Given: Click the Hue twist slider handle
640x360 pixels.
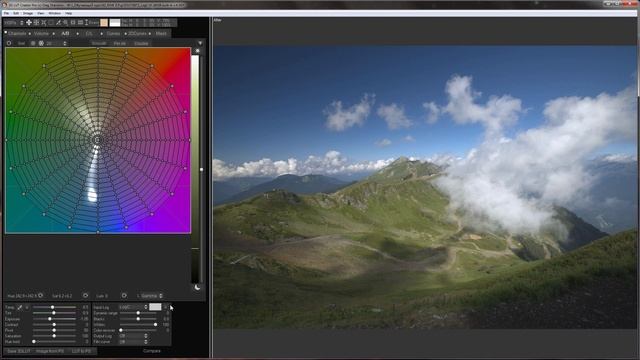Looking at the screenshot, I should [34, 342].
